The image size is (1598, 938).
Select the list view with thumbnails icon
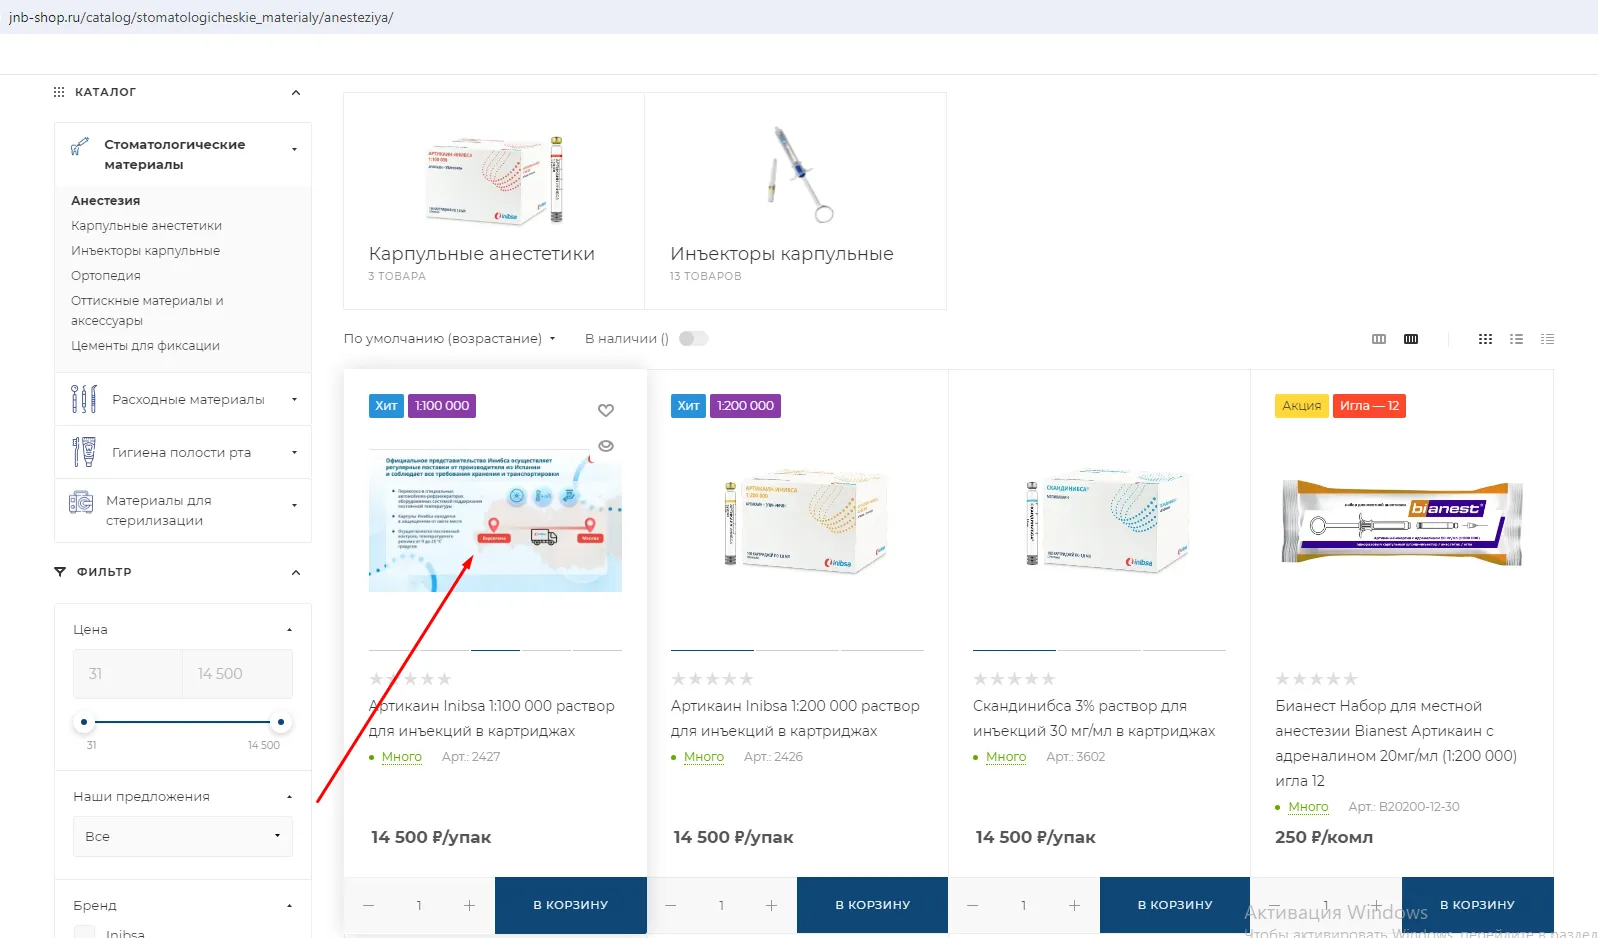pyautogui.click(x=1516, y=339)
